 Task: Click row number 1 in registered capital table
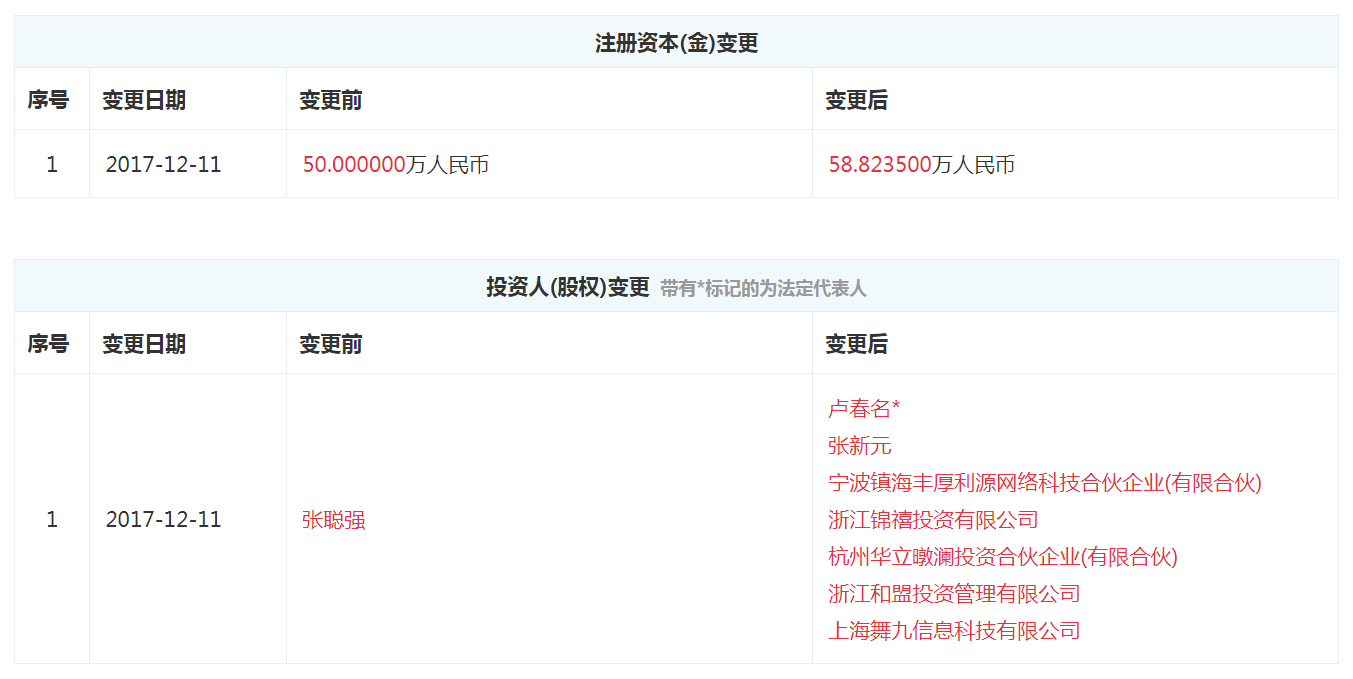52,165
